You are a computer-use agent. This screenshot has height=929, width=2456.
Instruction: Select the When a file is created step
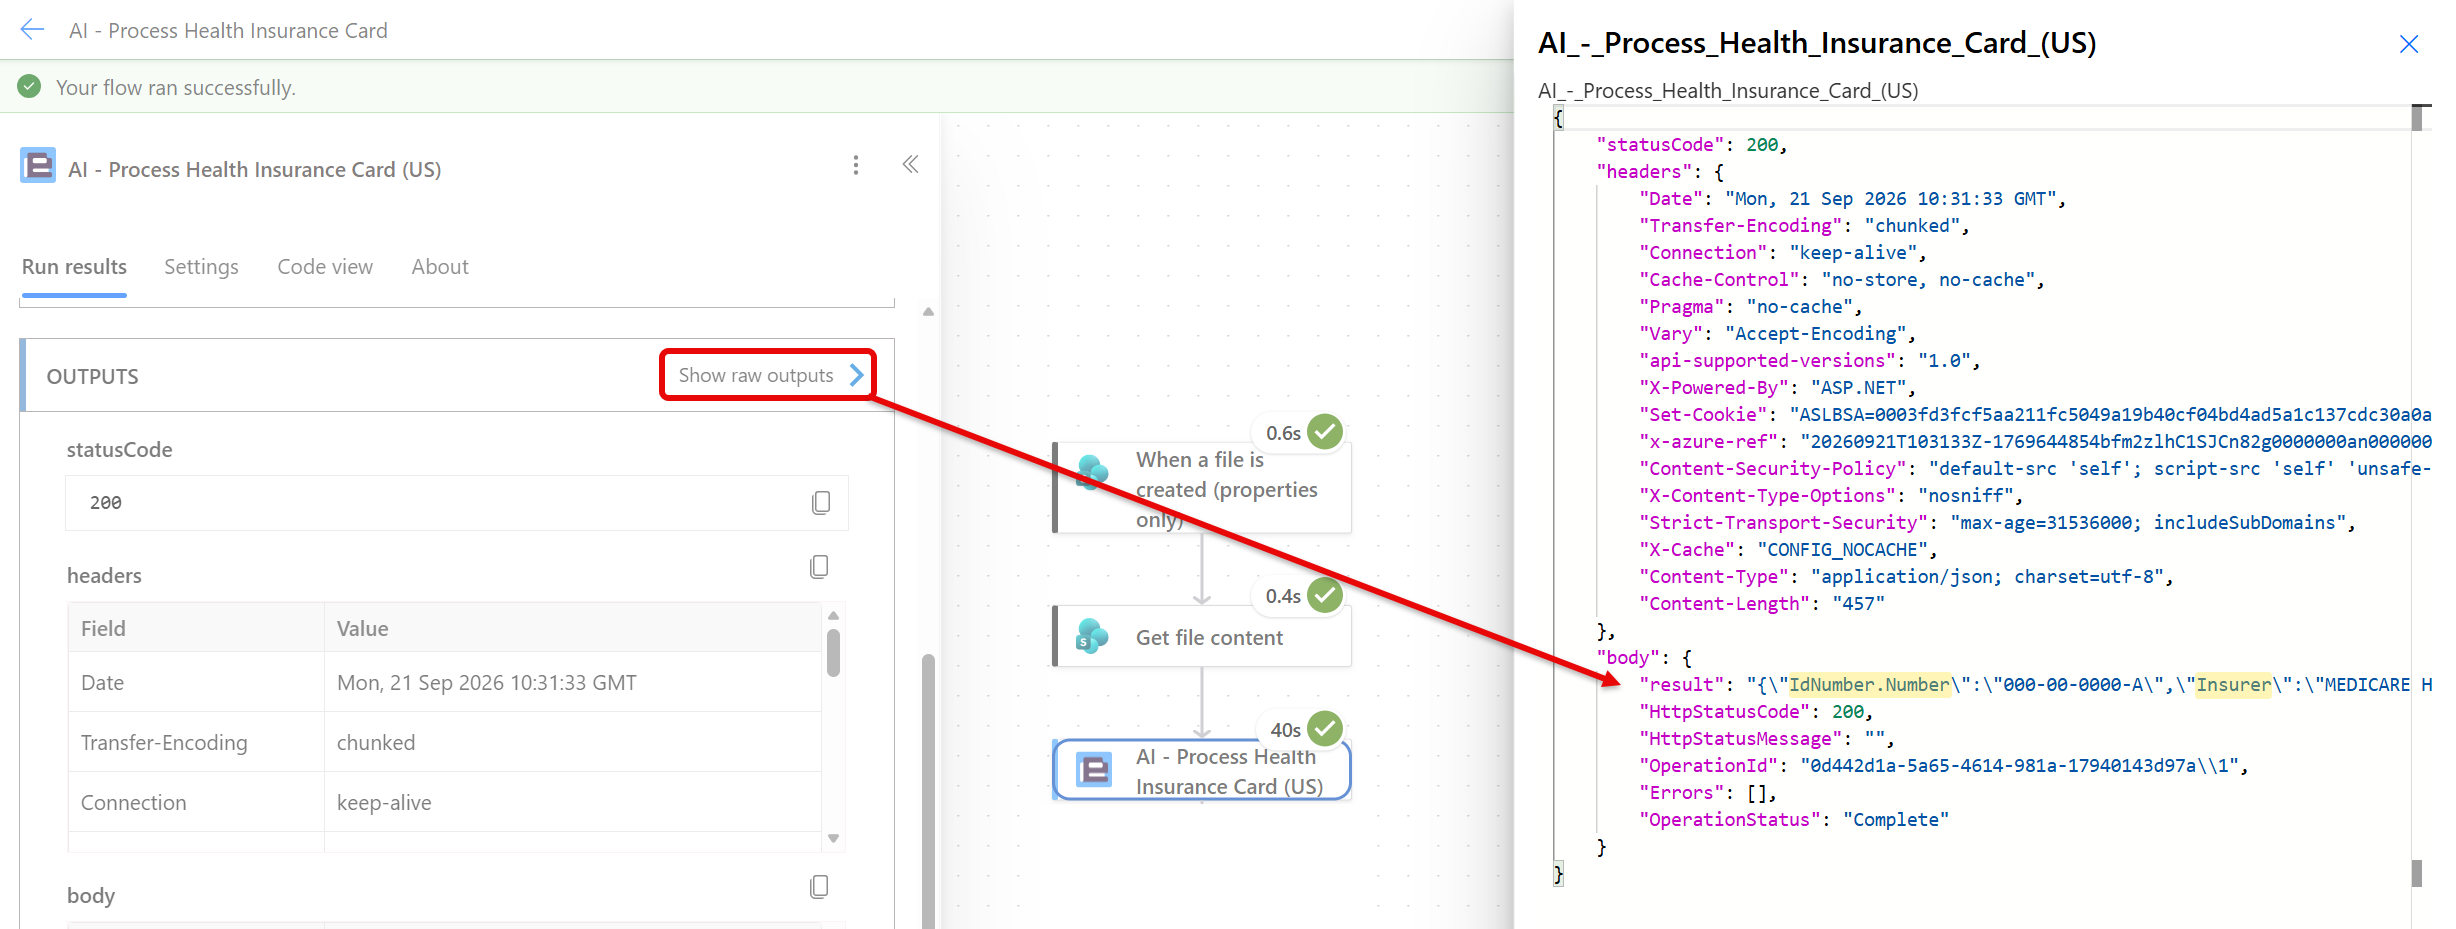pyautogui.click(x=1203, y=488)
